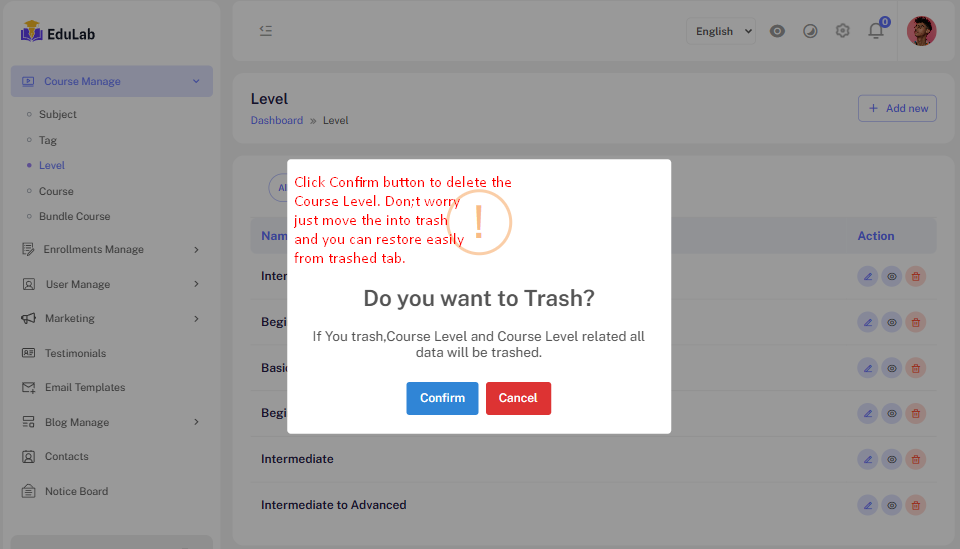Click the EduLab logo

58,33
